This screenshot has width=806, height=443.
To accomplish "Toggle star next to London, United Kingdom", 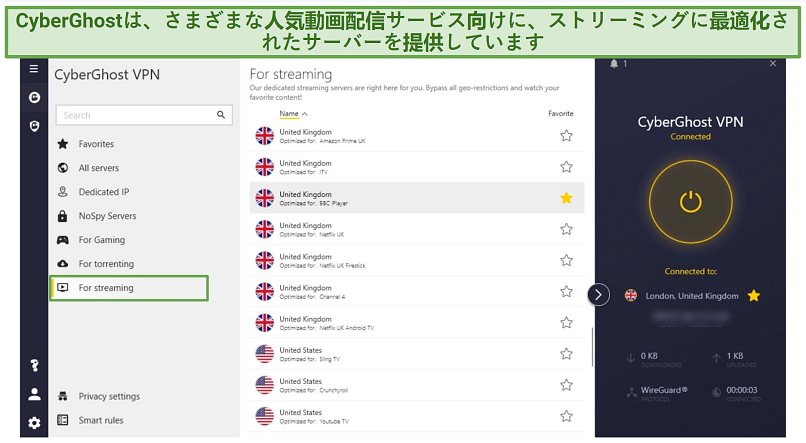I will 754,296.
